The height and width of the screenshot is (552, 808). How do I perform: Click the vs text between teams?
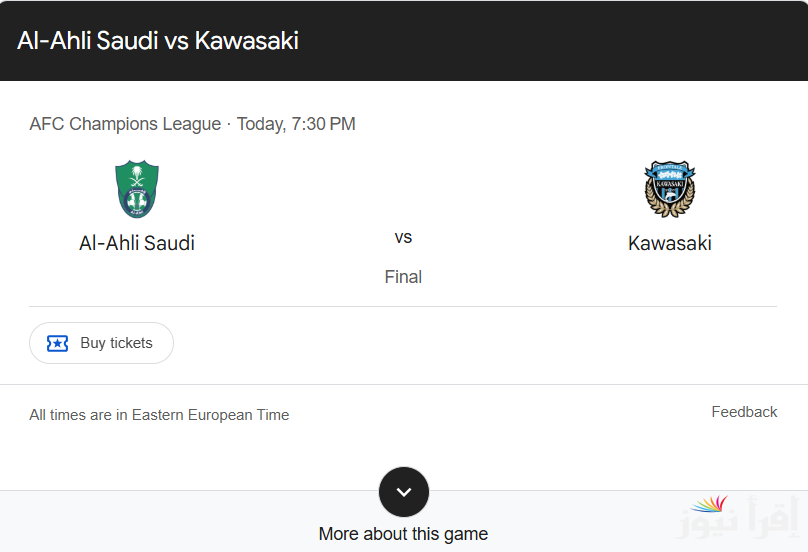pos(403,238)
